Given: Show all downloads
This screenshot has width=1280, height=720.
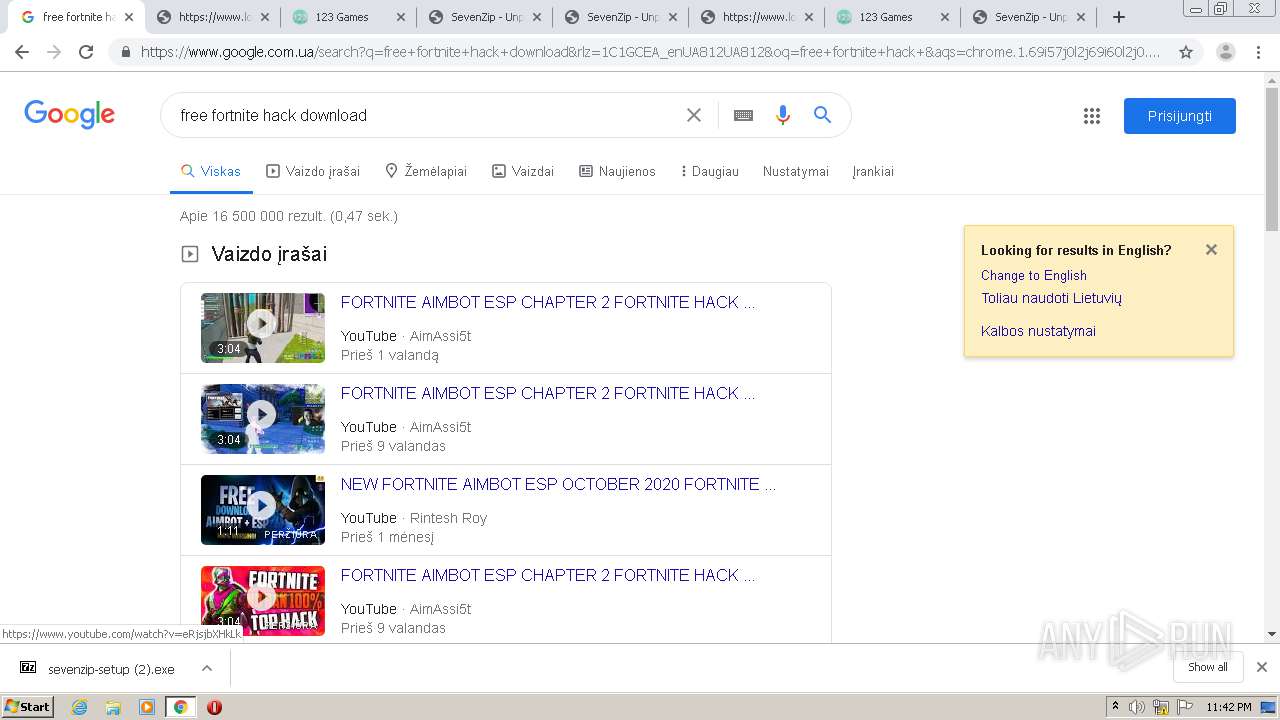Looking at the screenshot, I should [1208, 667].
